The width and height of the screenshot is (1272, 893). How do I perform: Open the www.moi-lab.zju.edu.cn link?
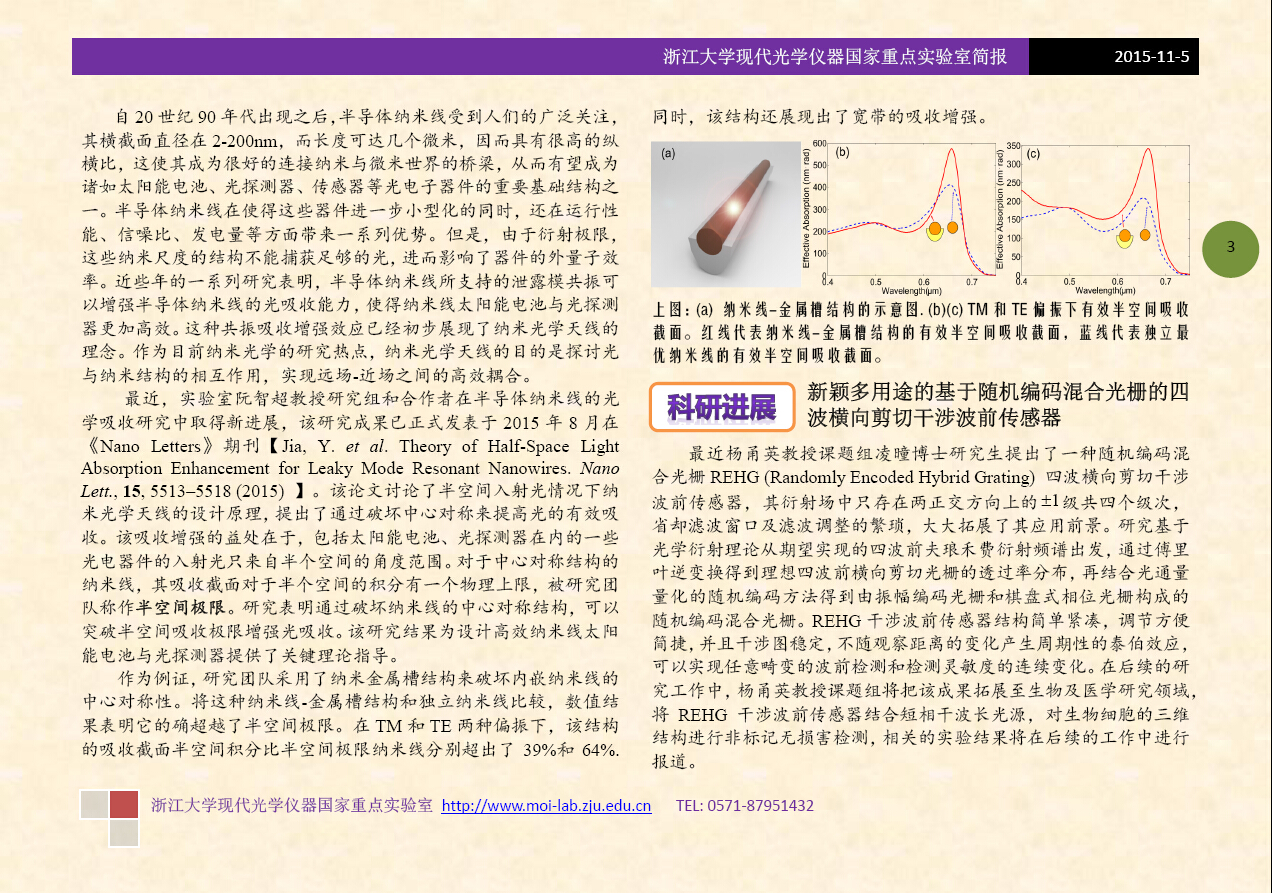click(x=546, y=806)
